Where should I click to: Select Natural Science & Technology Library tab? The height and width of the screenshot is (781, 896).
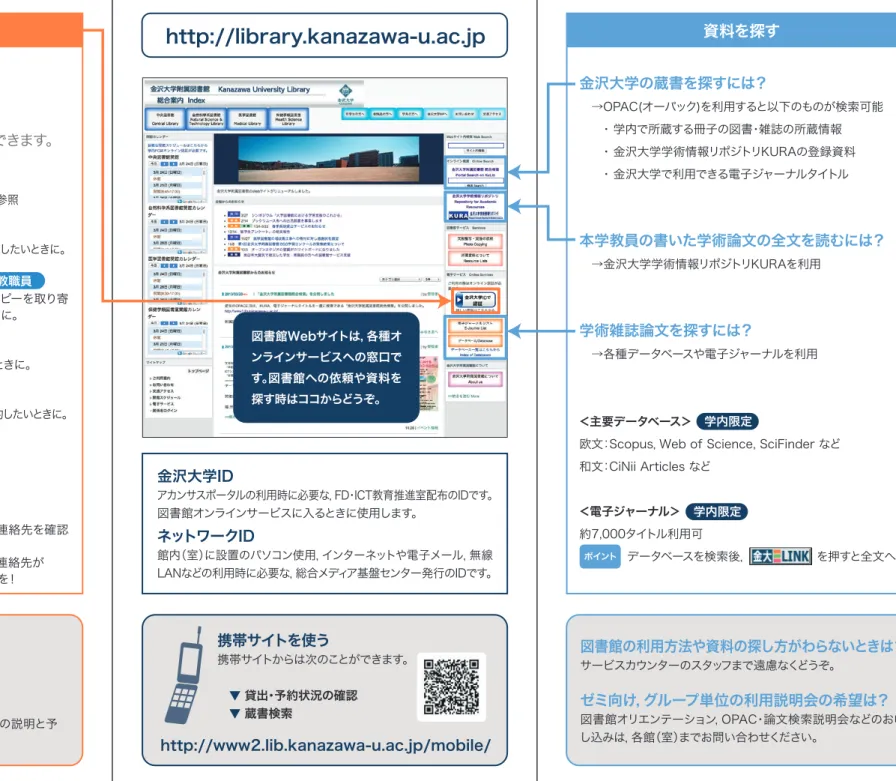(206, 119)
